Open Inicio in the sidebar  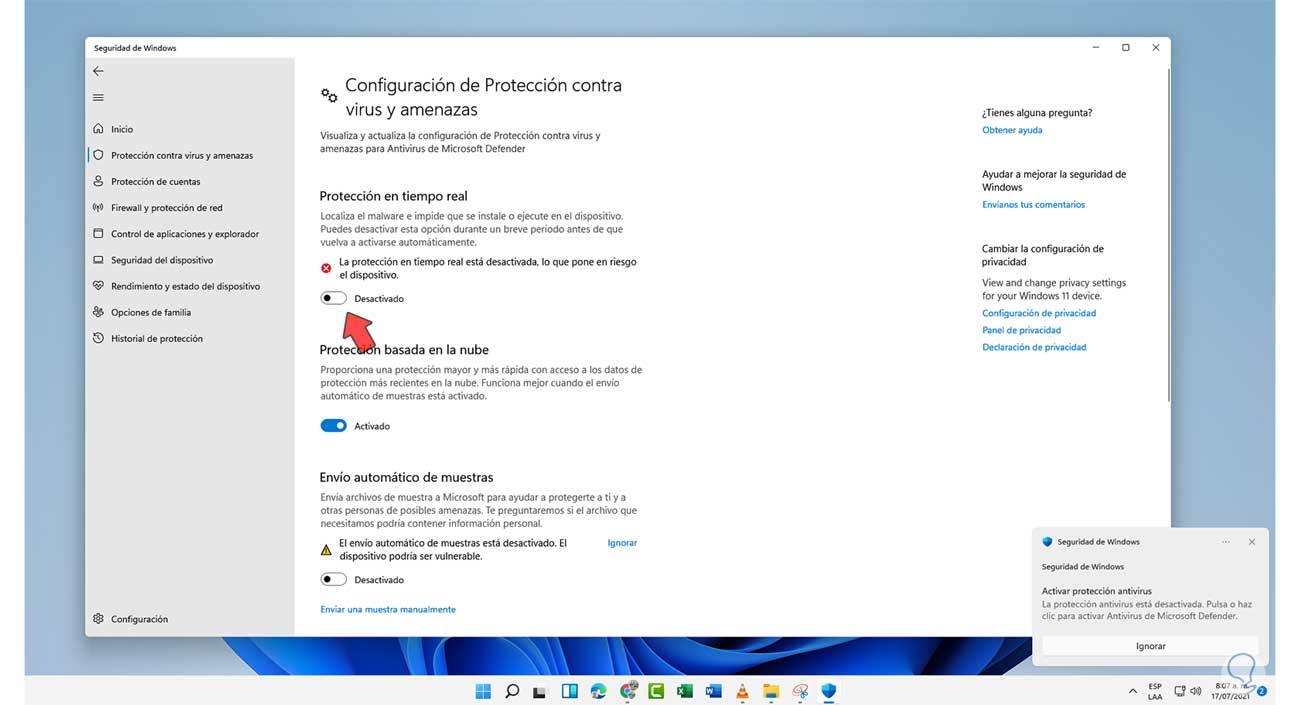pos(122,129)
